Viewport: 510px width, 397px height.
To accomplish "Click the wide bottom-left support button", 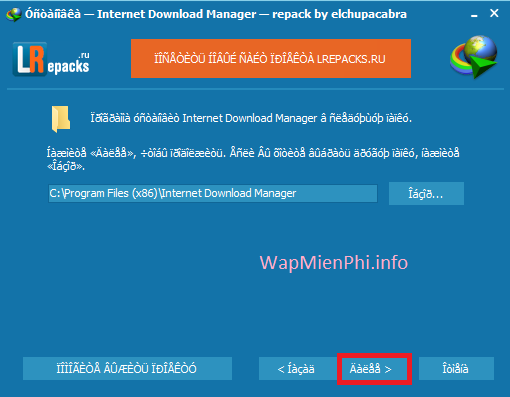I will tap(127, 368).
